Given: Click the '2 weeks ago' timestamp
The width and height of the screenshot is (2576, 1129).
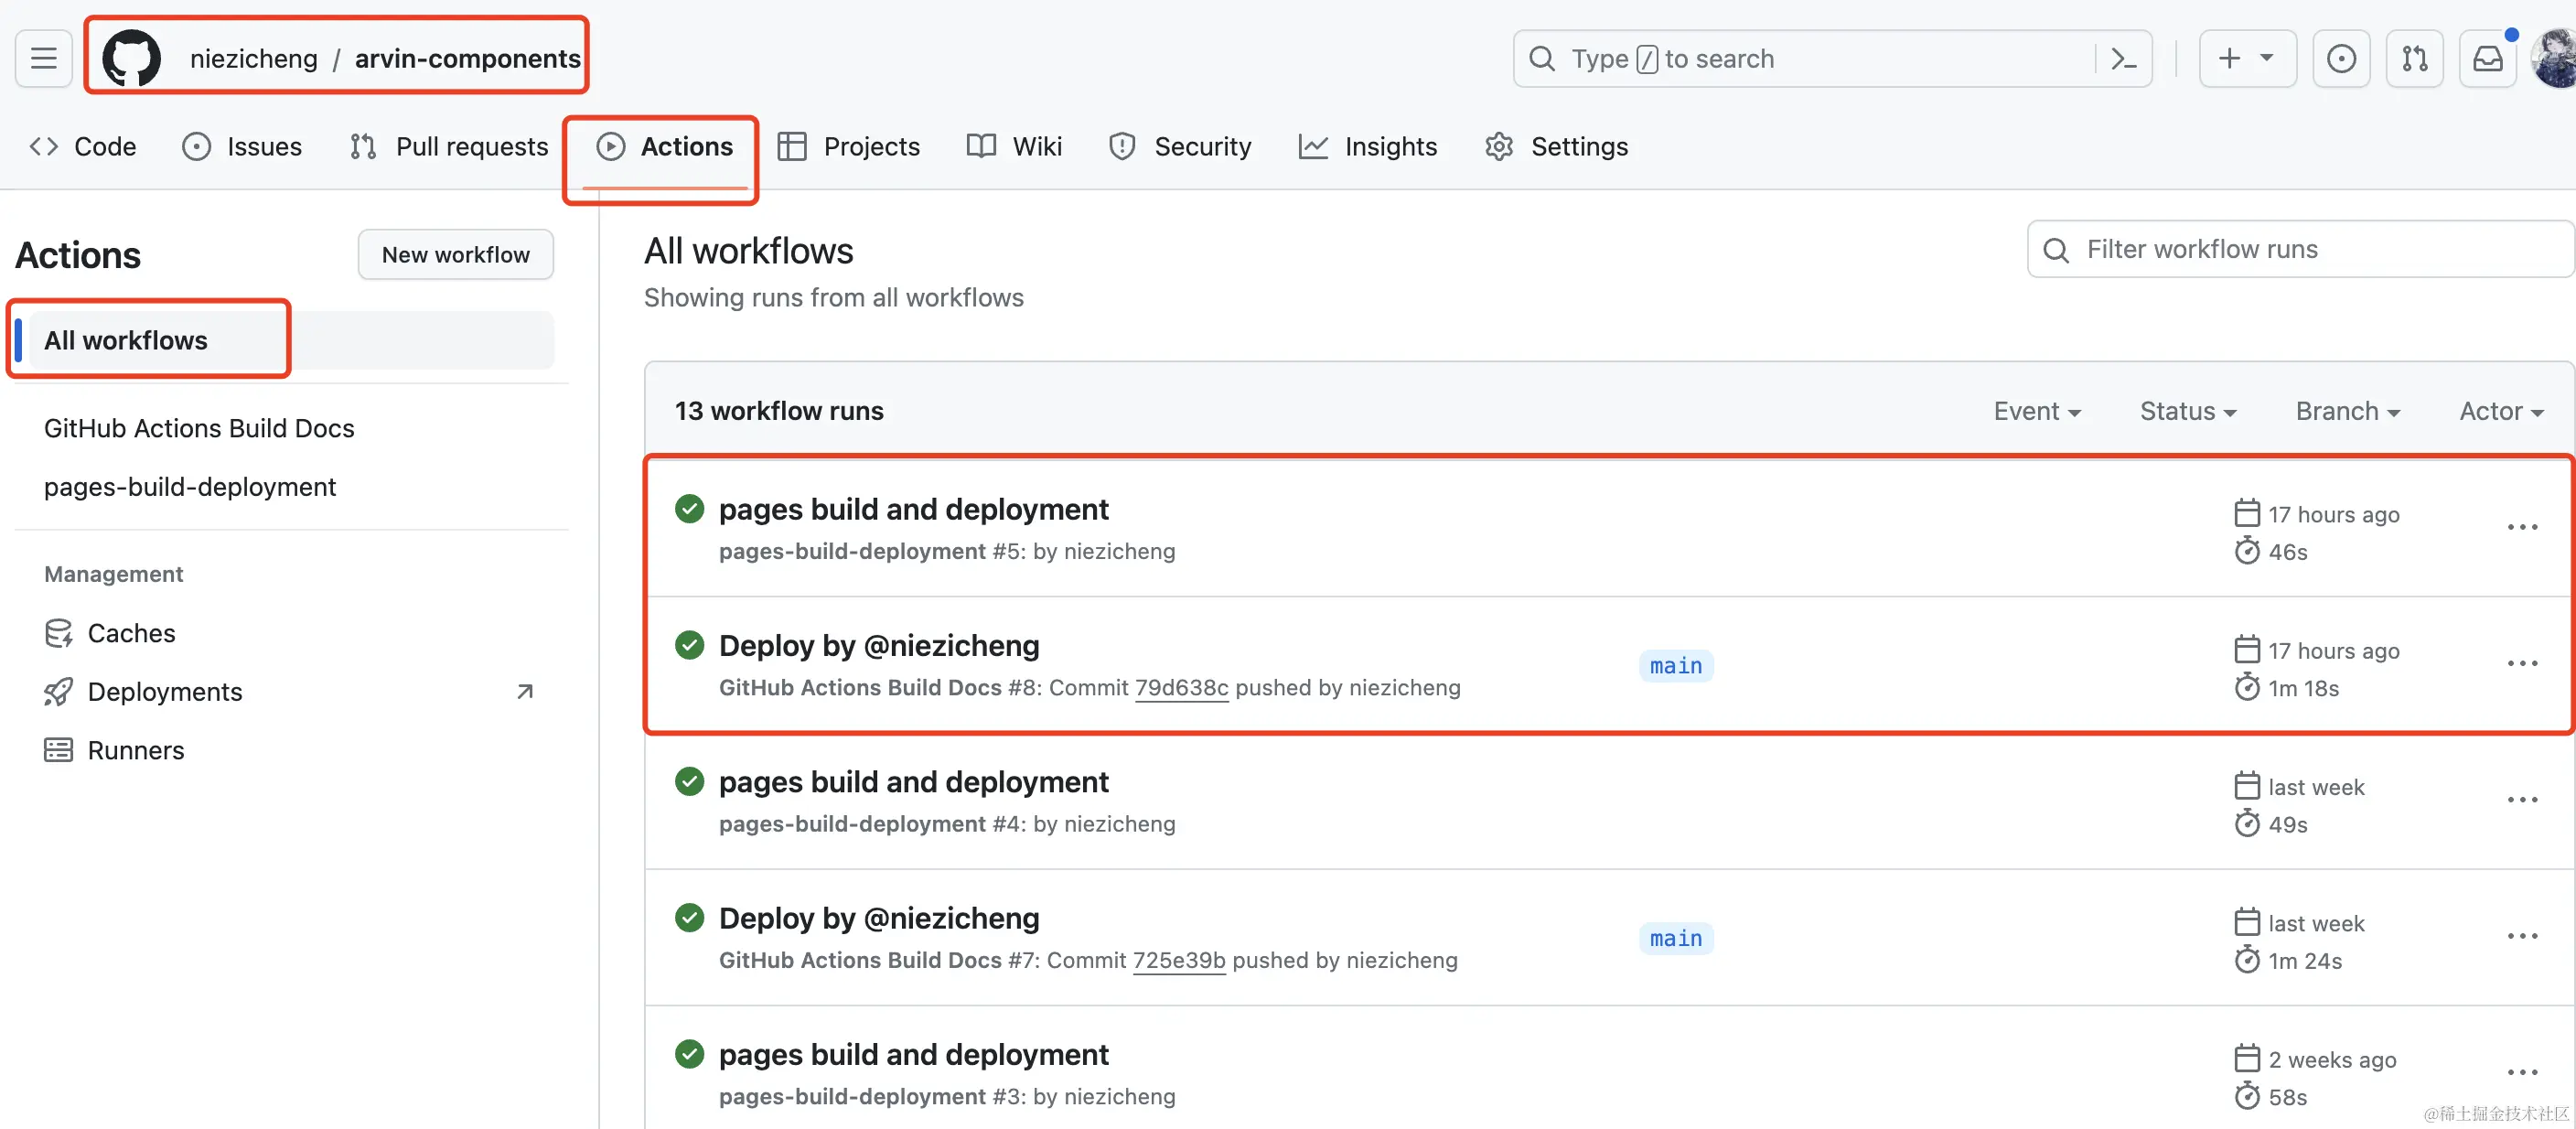Looking at the screenshot, I should [x=2332, y=1060].
